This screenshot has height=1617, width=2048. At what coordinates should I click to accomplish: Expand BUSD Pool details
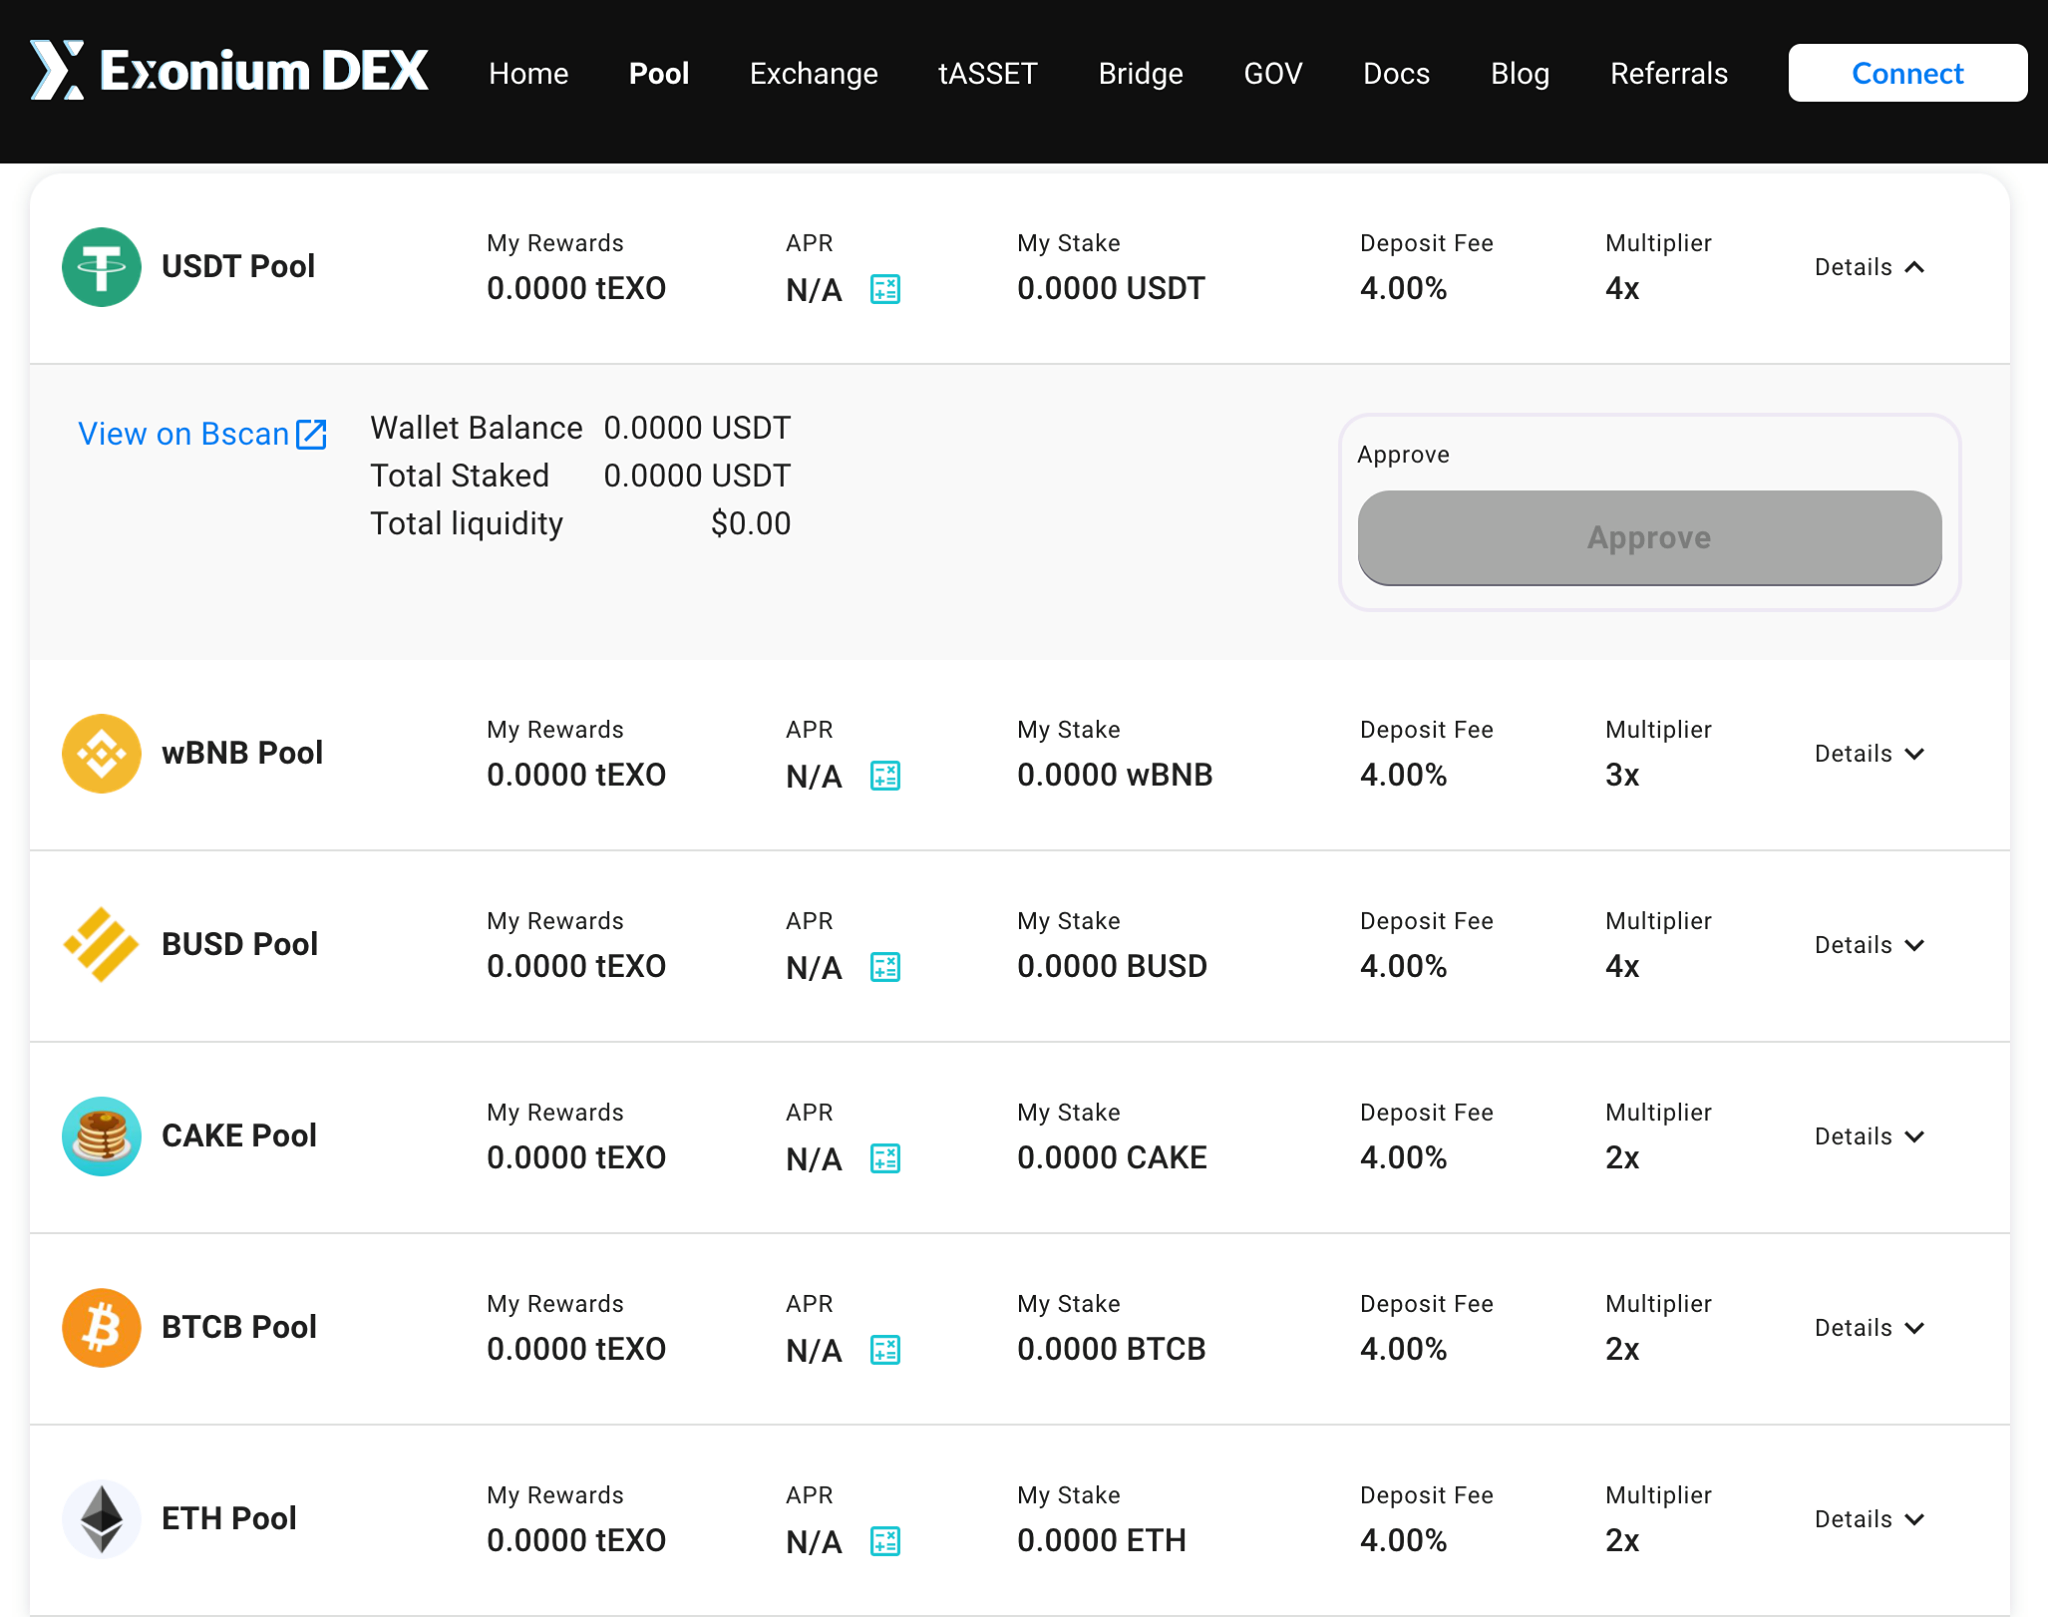[1869, 945]
